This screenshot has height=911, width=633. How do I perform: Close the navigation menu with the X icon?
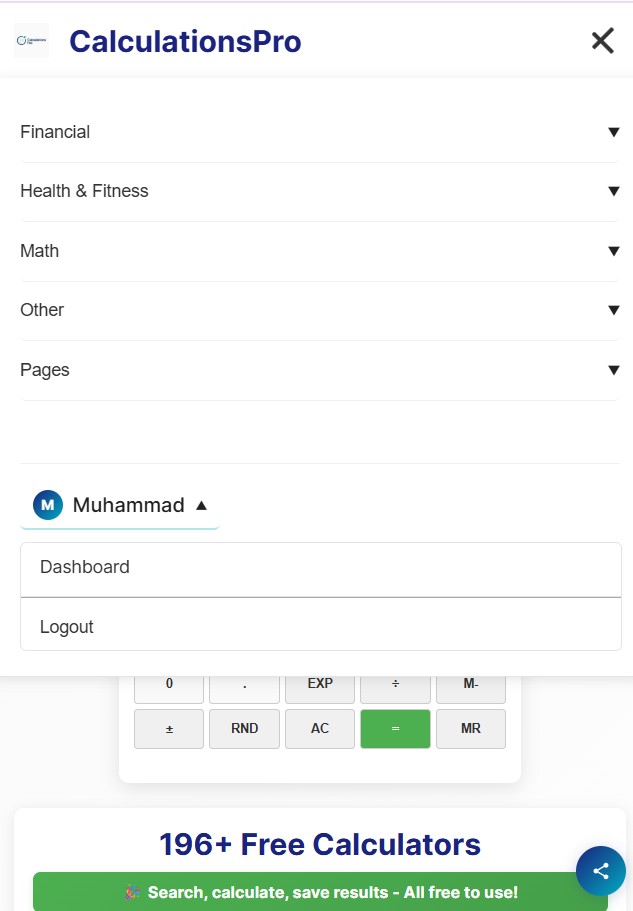[x=602, y=41]
